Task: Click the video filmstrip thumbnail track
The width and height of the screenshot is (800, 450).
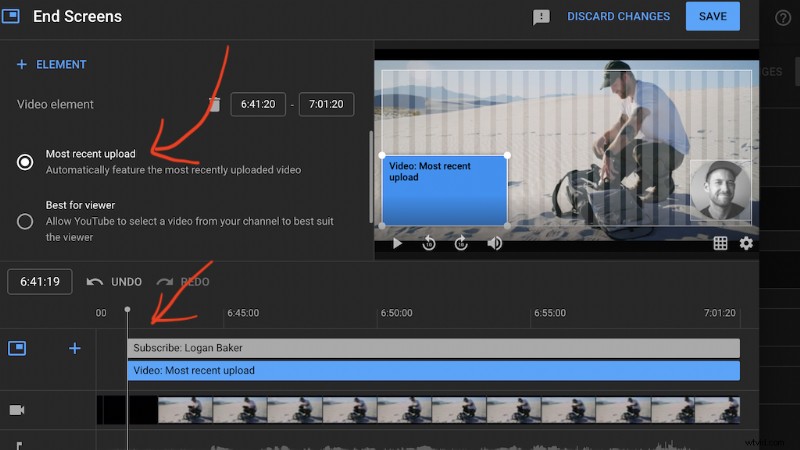Action: (x=418, y=410)
